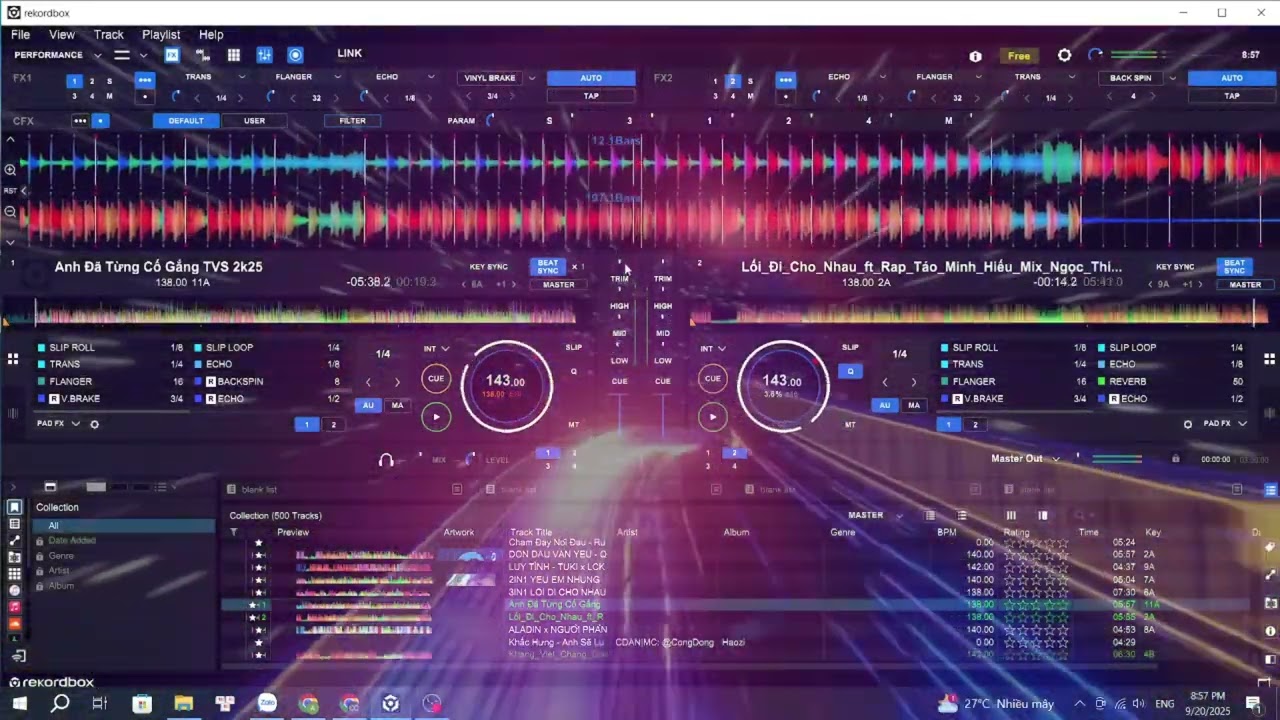1280x720 pixels.
Task: Open the Master Out dropdown
Action: pyautogui.click(x=1025, y=459)
